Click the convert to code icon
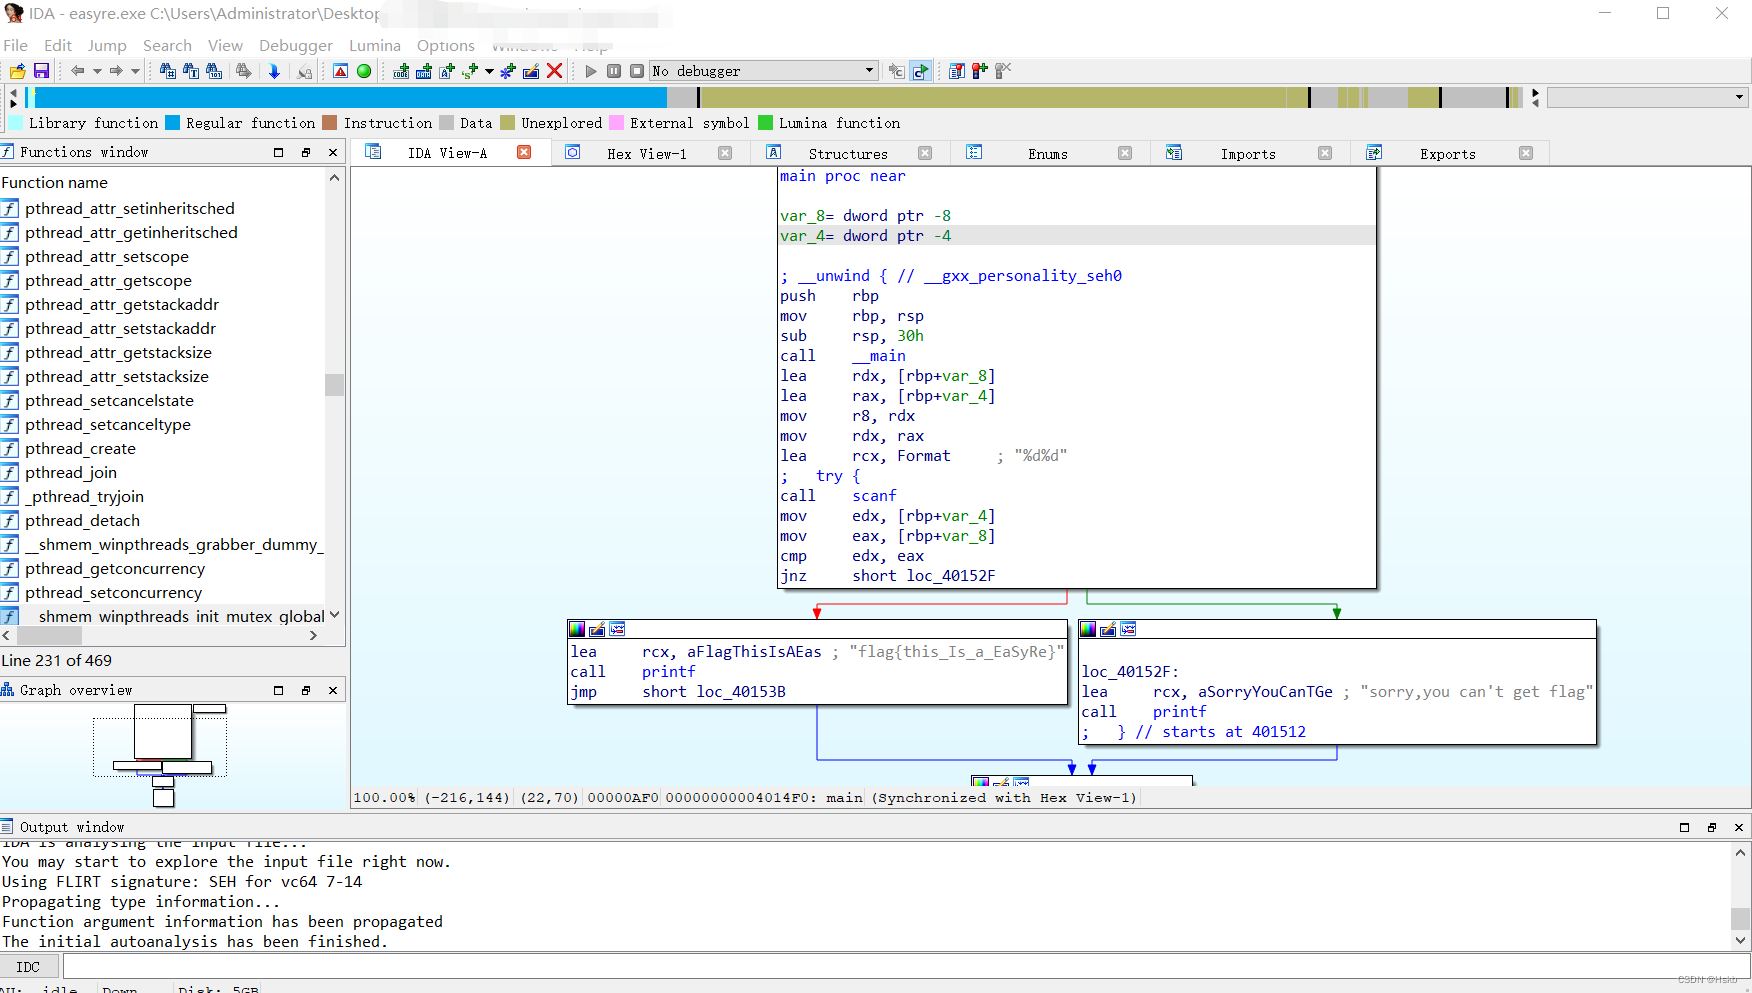The height and width of the screenshot is (993, 1752). (401, 71)
